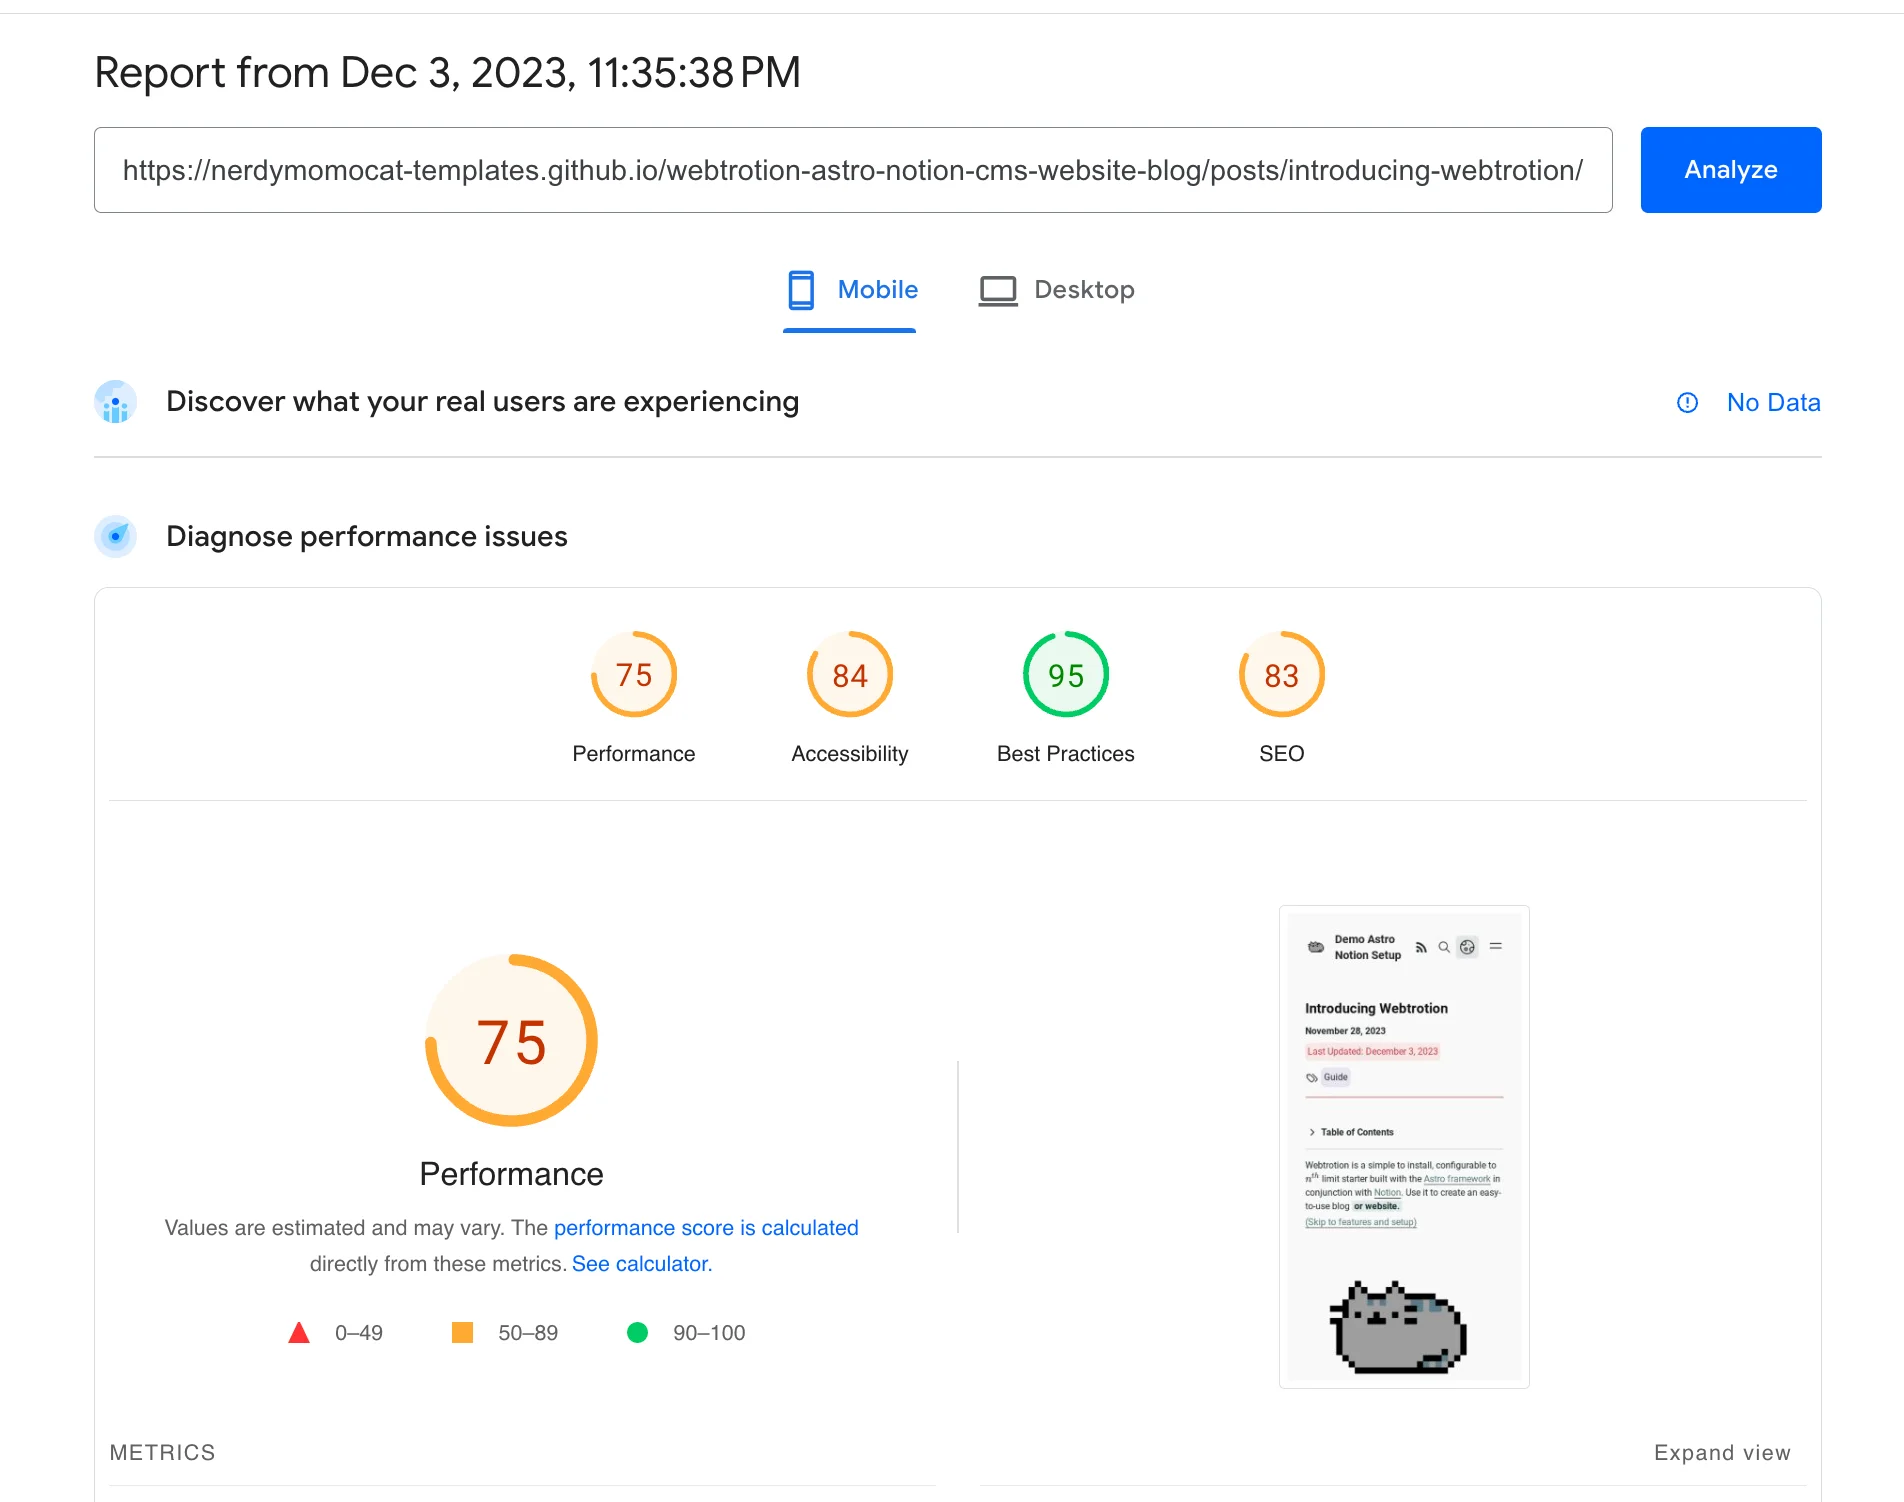Click the small Performance 75 gauge
Image resolution: width=1904 pixels, height=1502 pixels.
point(634,675)
